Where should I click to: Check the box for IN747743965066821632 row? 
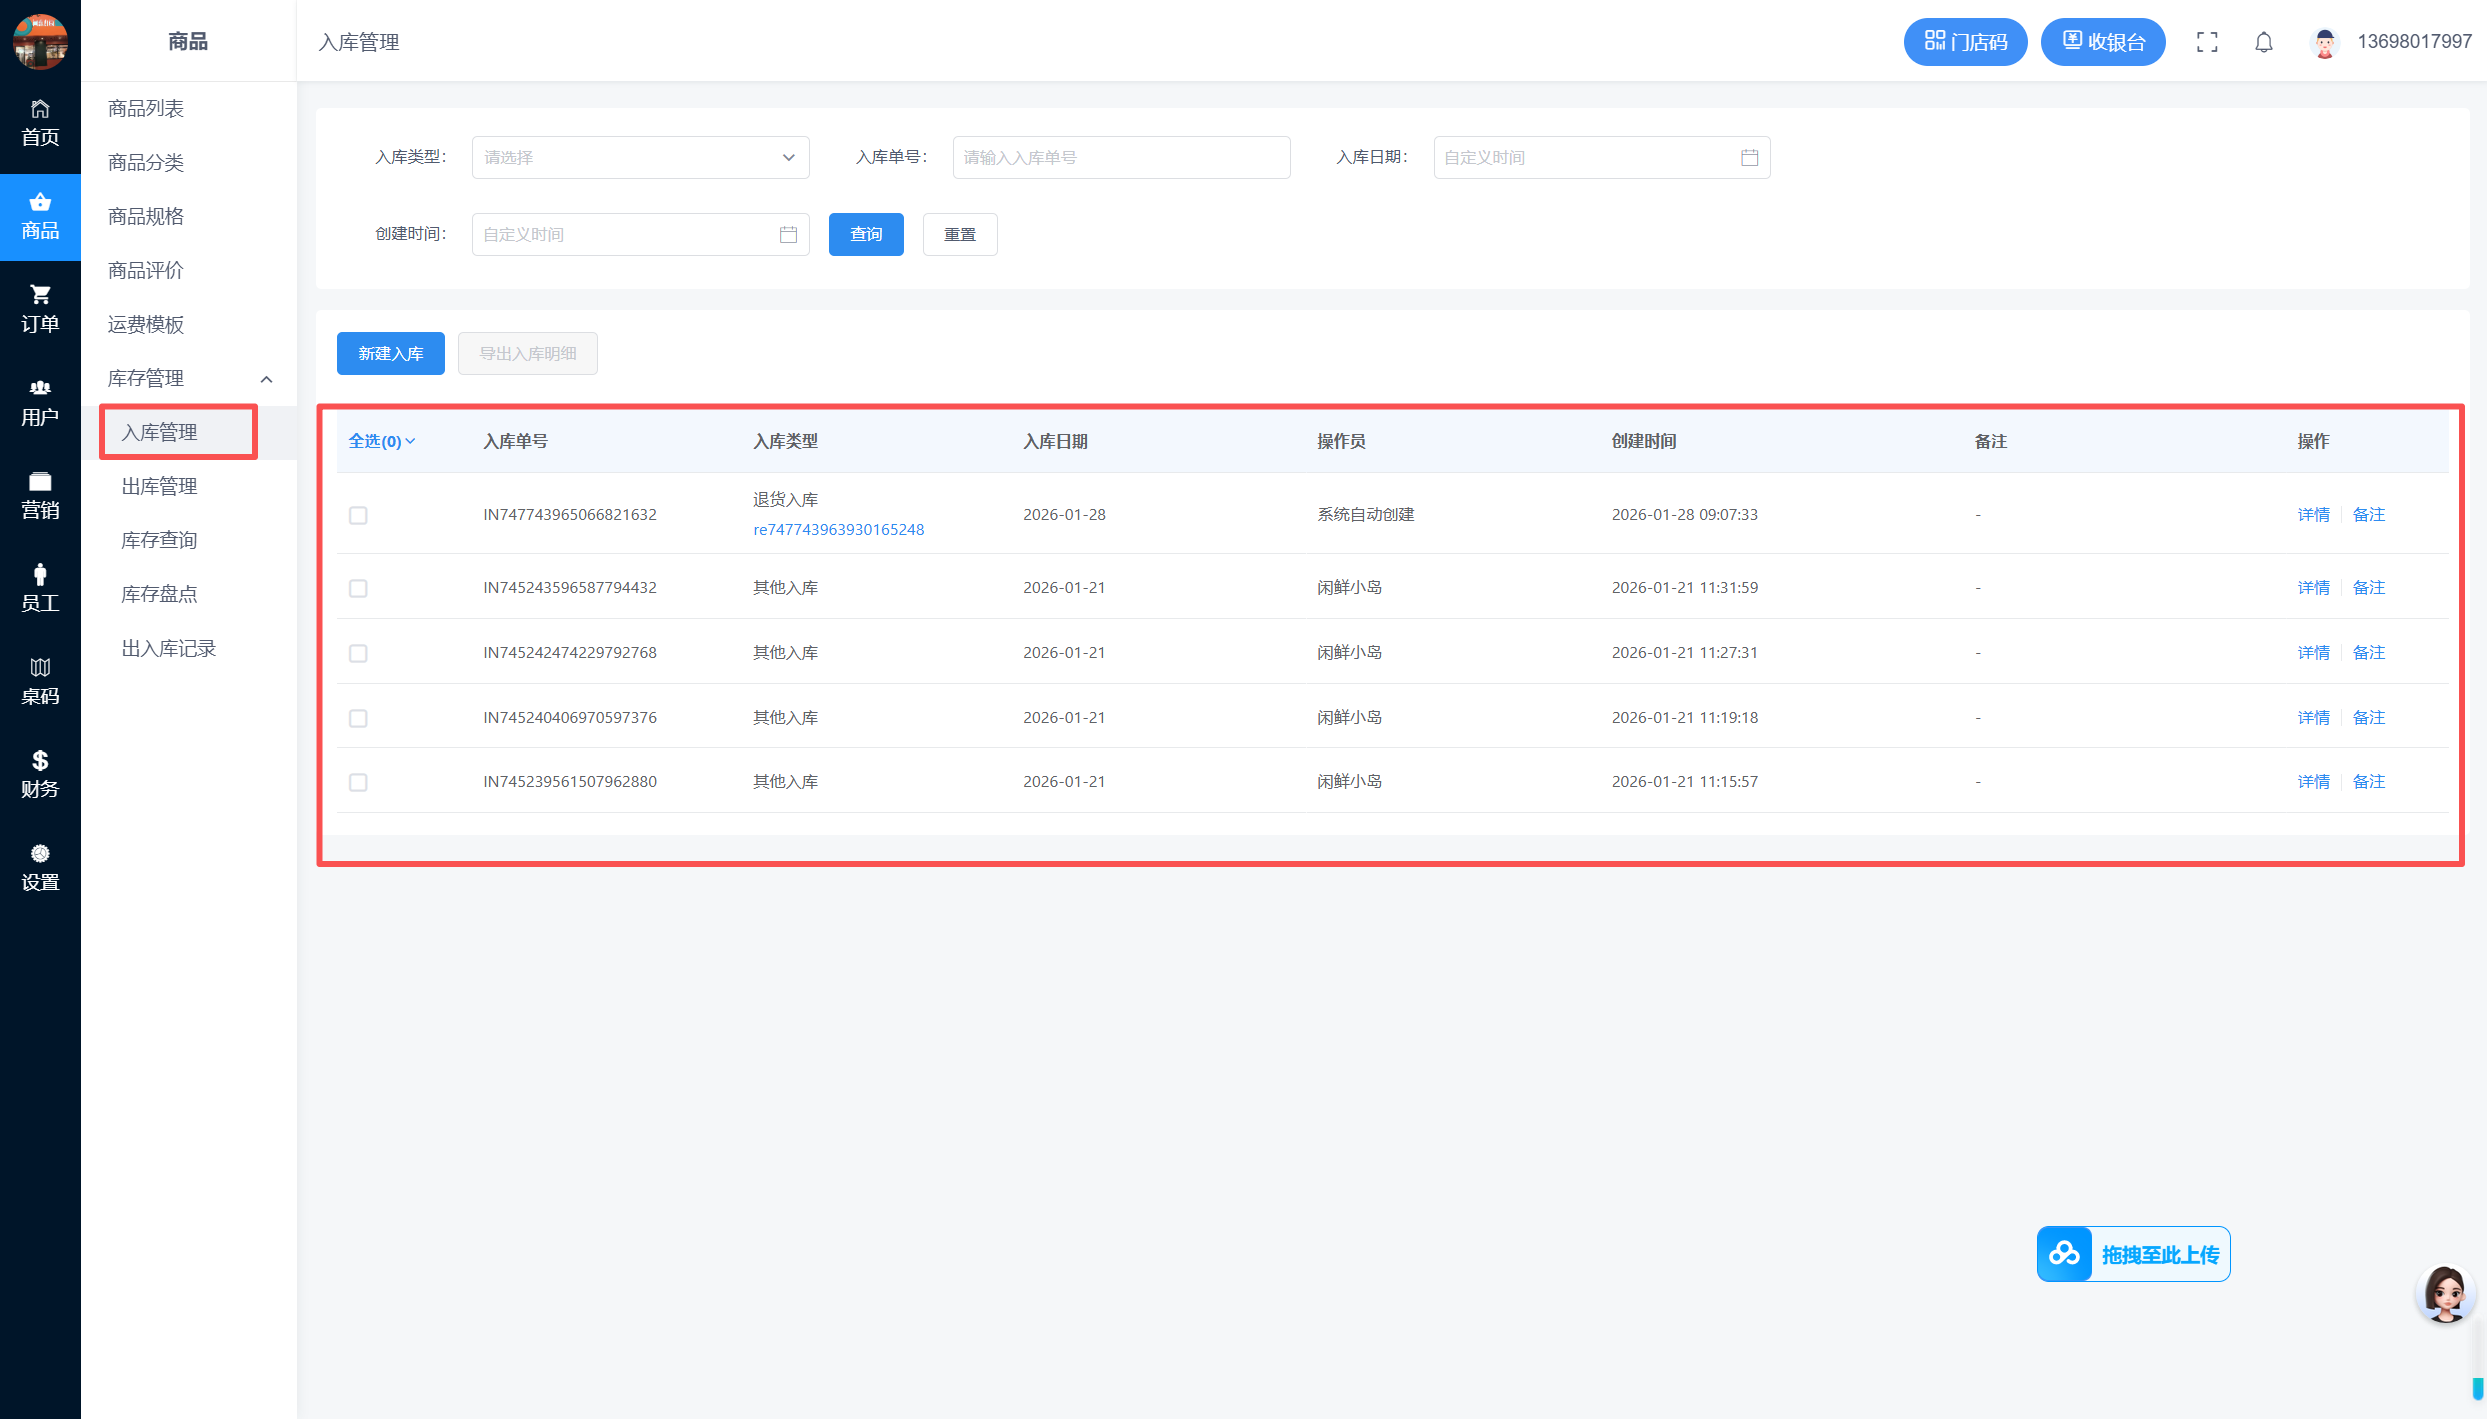tap(358, 515)
